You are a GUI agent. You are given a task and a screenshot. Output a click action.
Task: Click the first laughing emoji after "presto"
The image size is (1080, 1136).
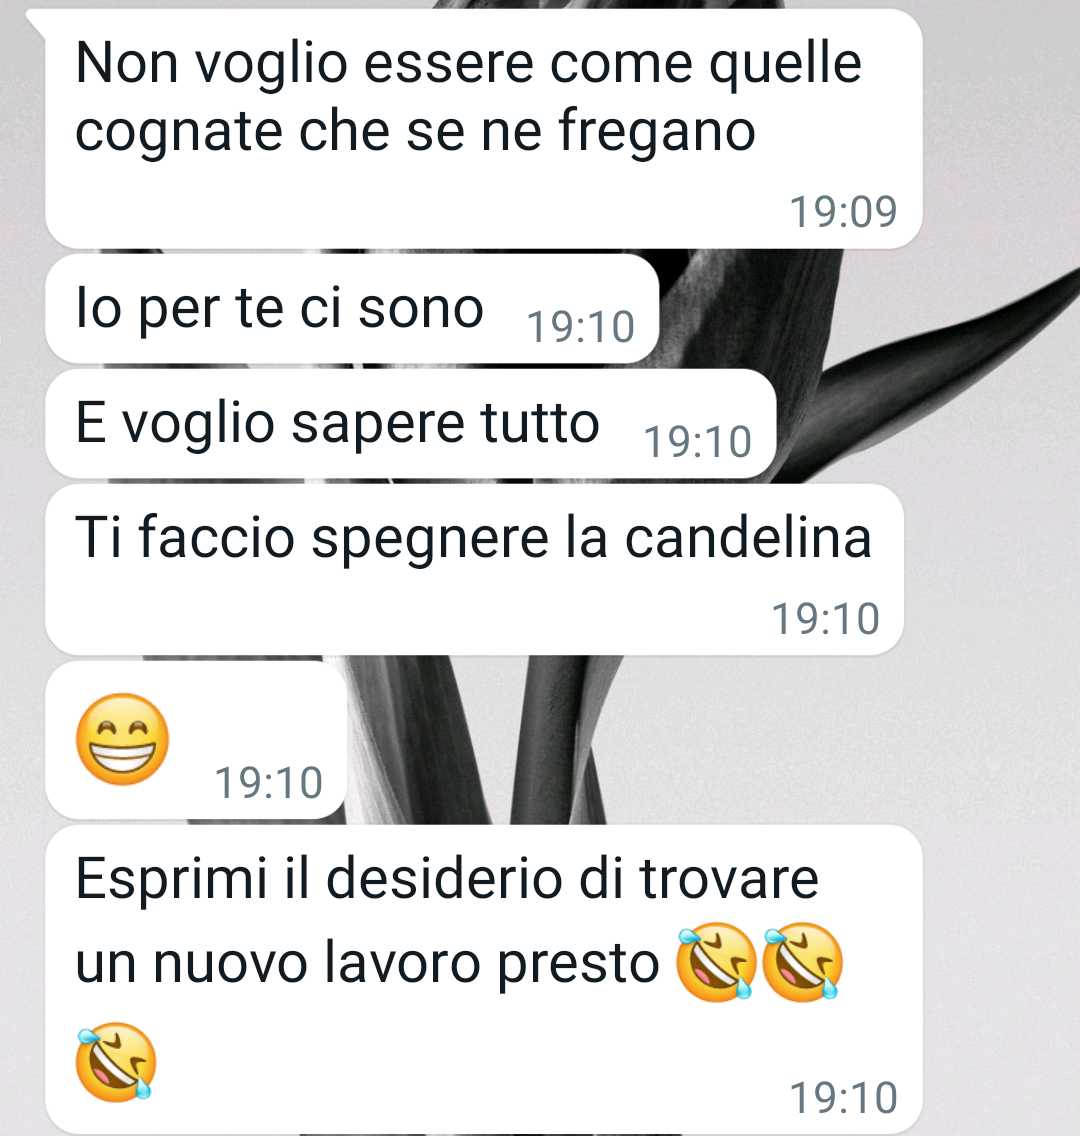tap(716, 962)
